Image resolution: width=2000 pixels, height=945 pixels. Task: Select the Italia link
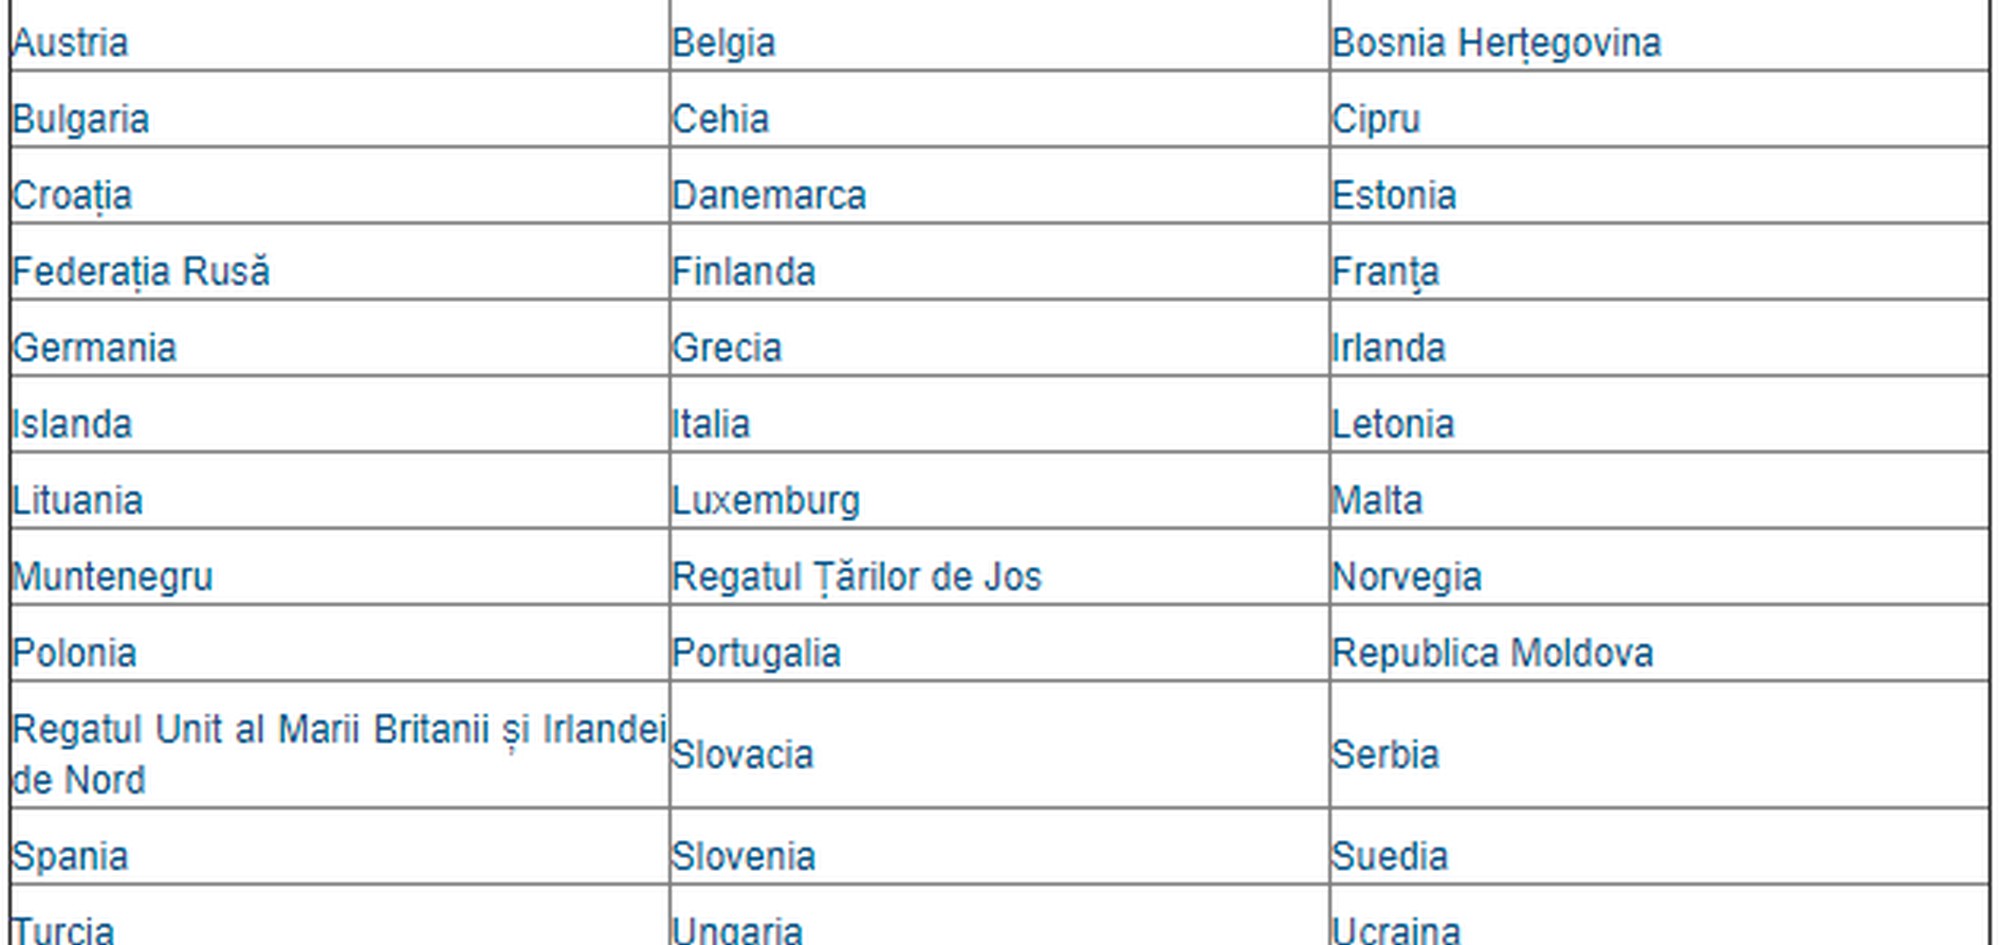(x=710, y=424)
